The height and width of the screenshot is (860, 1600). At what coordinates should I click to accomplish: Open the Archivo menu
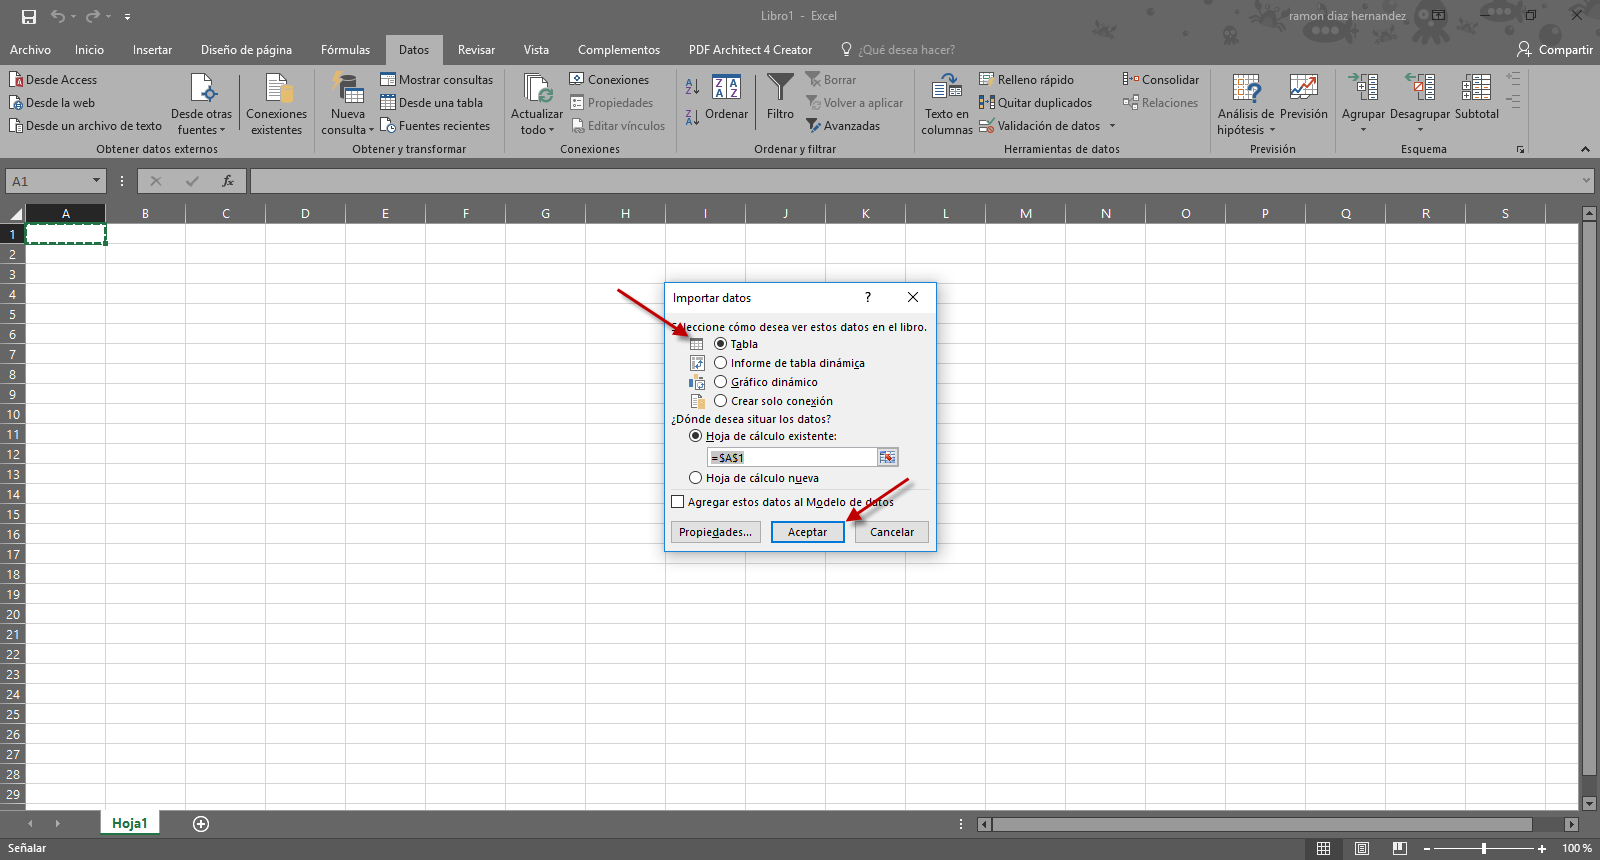tap(30, 50)
